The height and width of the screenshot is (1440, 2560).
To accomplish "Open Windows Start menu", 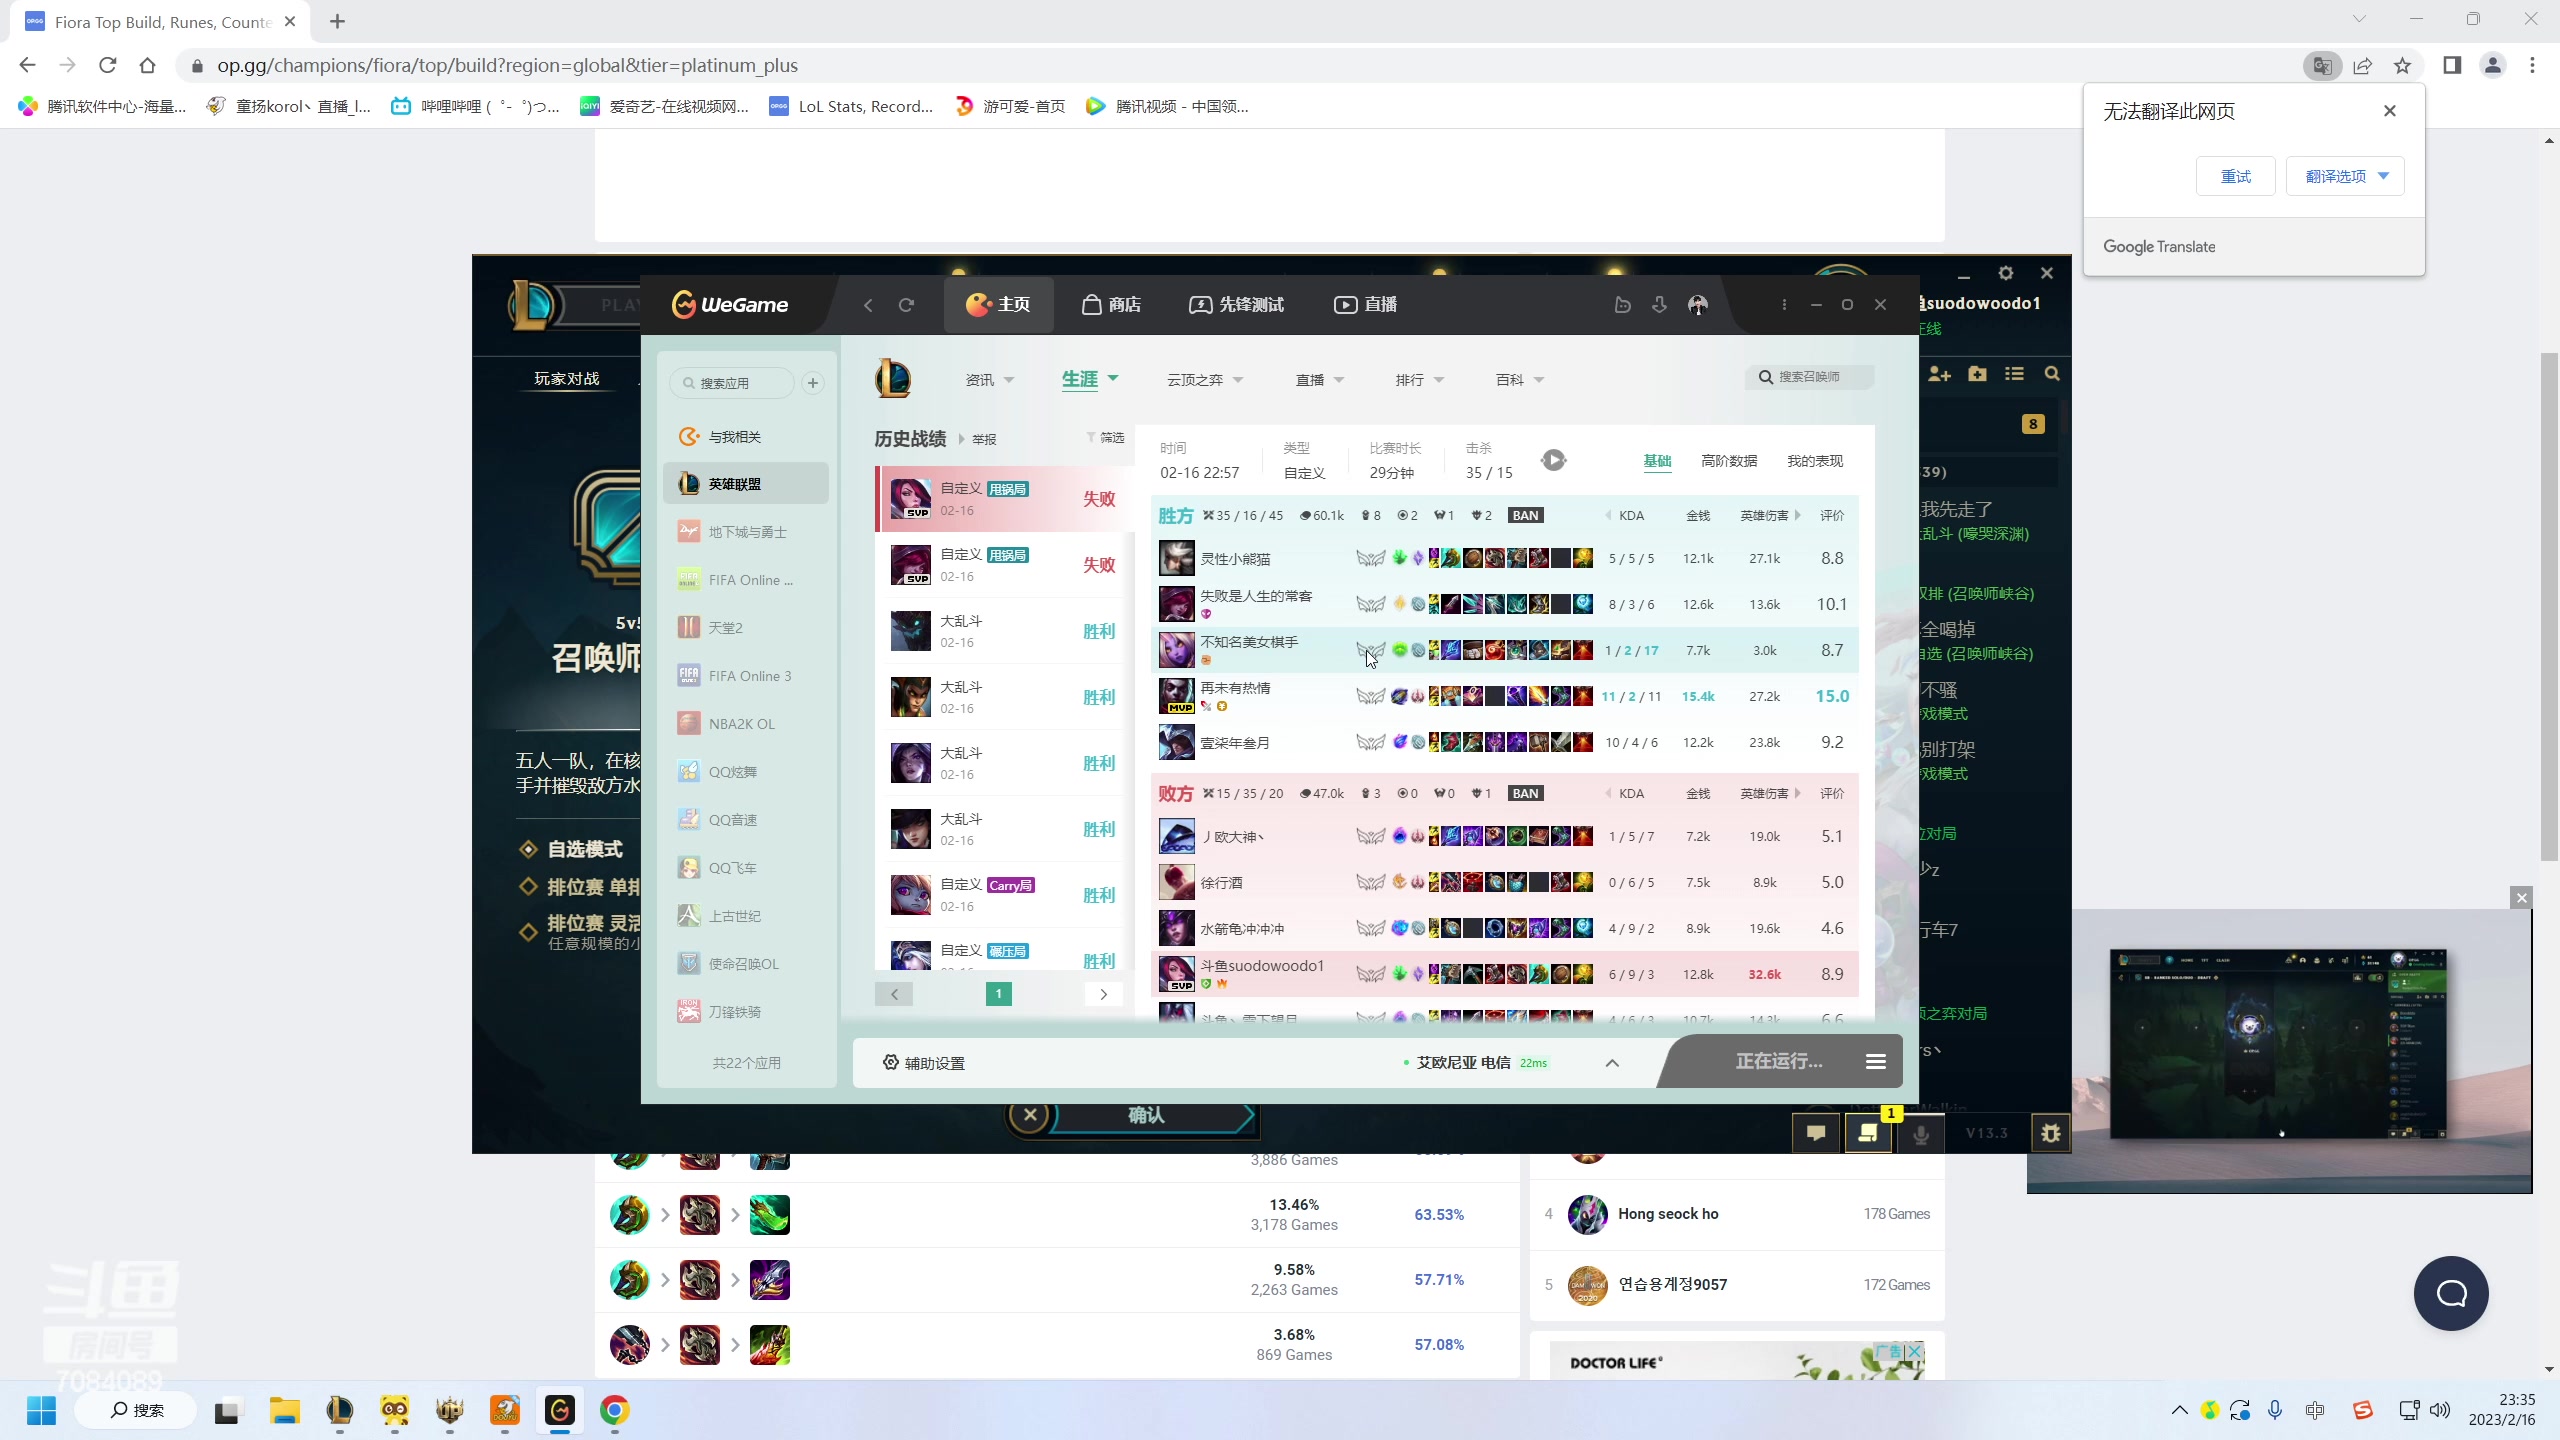I will [x=41, y=1411].
